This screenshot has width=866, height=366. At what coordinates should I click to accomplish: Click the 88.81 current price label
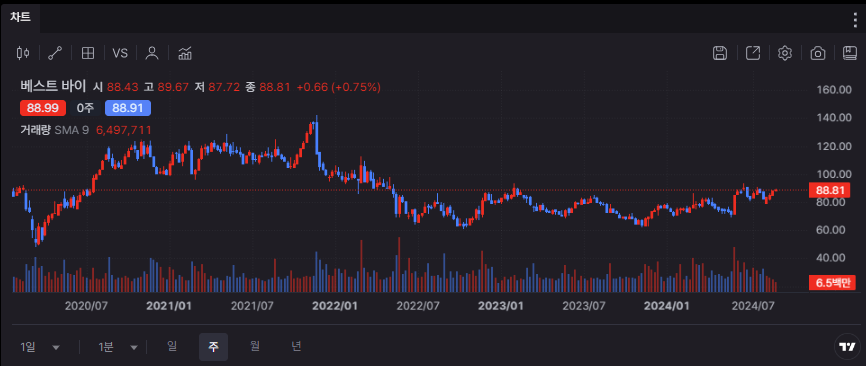click(x=829, y=190)
